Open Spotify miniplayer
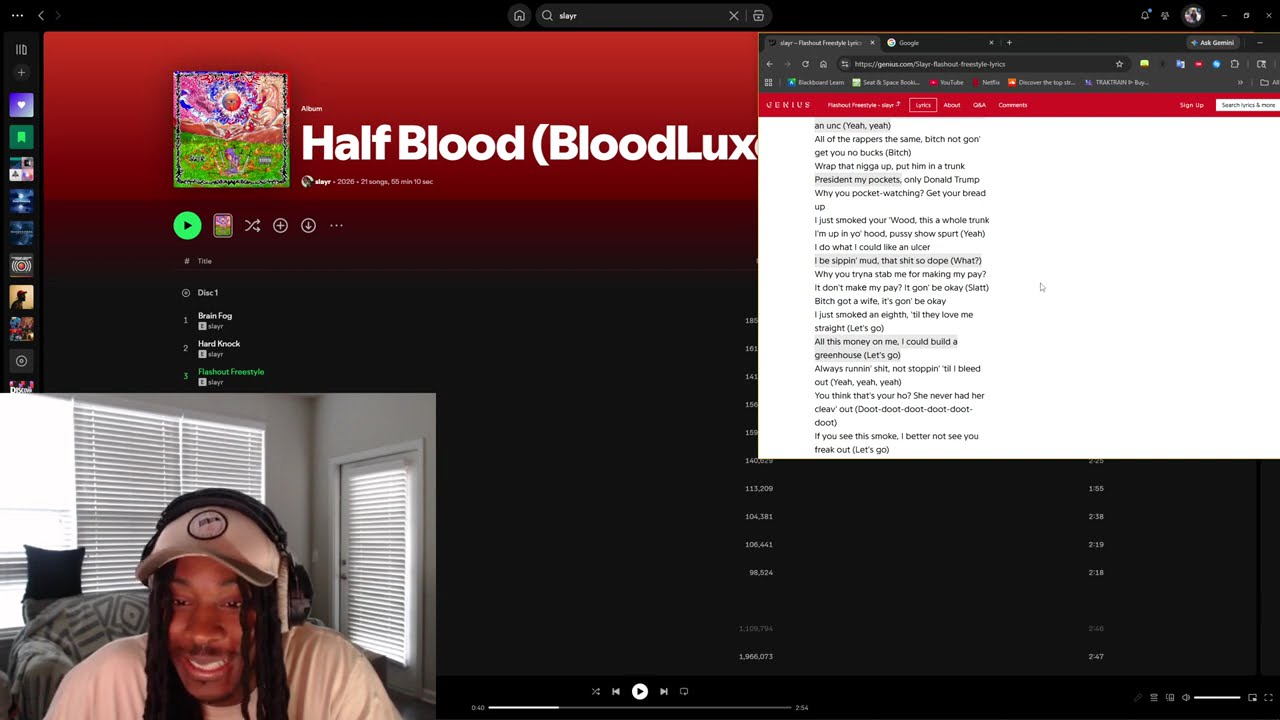 [x=1252, y=698]
